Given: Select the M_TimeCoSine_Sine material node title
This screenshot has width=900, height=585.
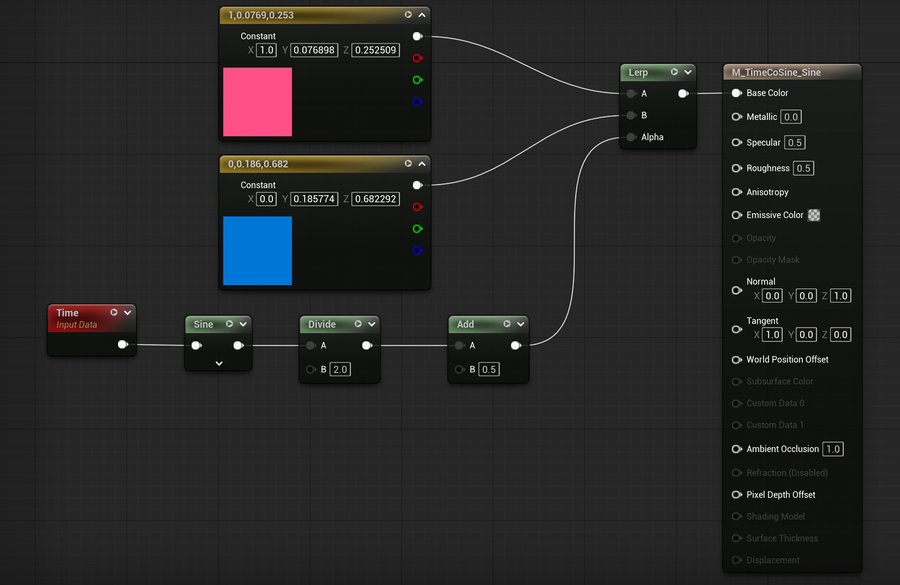Looking at the screenshot, I should pyautogui.click(x=776, y=72).
